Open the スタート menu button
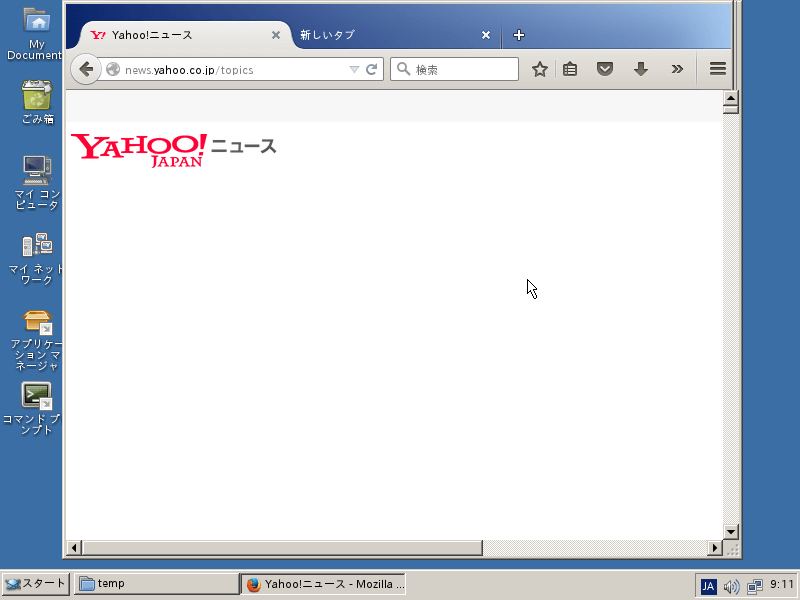This screenshot has width=800, height=600. (35, 584)
